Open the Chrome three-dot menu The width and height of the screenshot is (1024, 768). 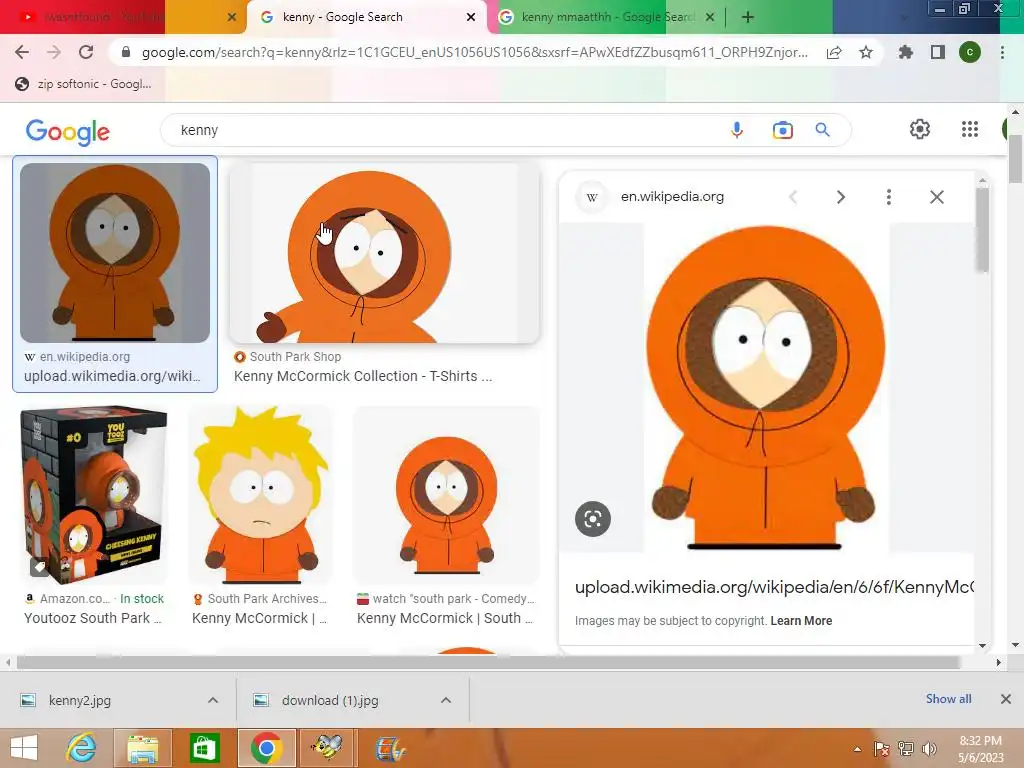click(1002, 52)
